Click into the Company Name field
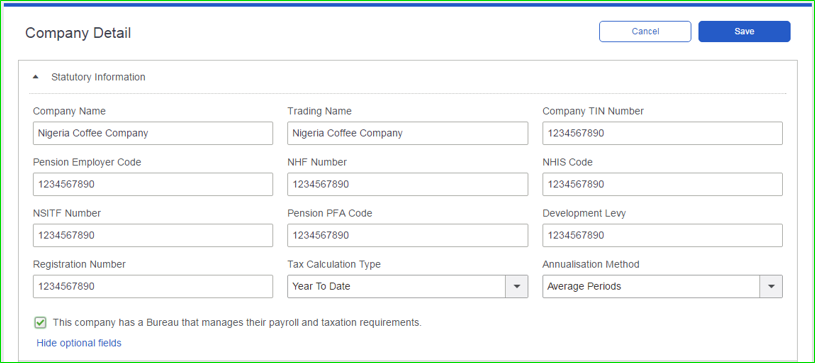Viewport: 815px width, 363px height. coord(153,133)
